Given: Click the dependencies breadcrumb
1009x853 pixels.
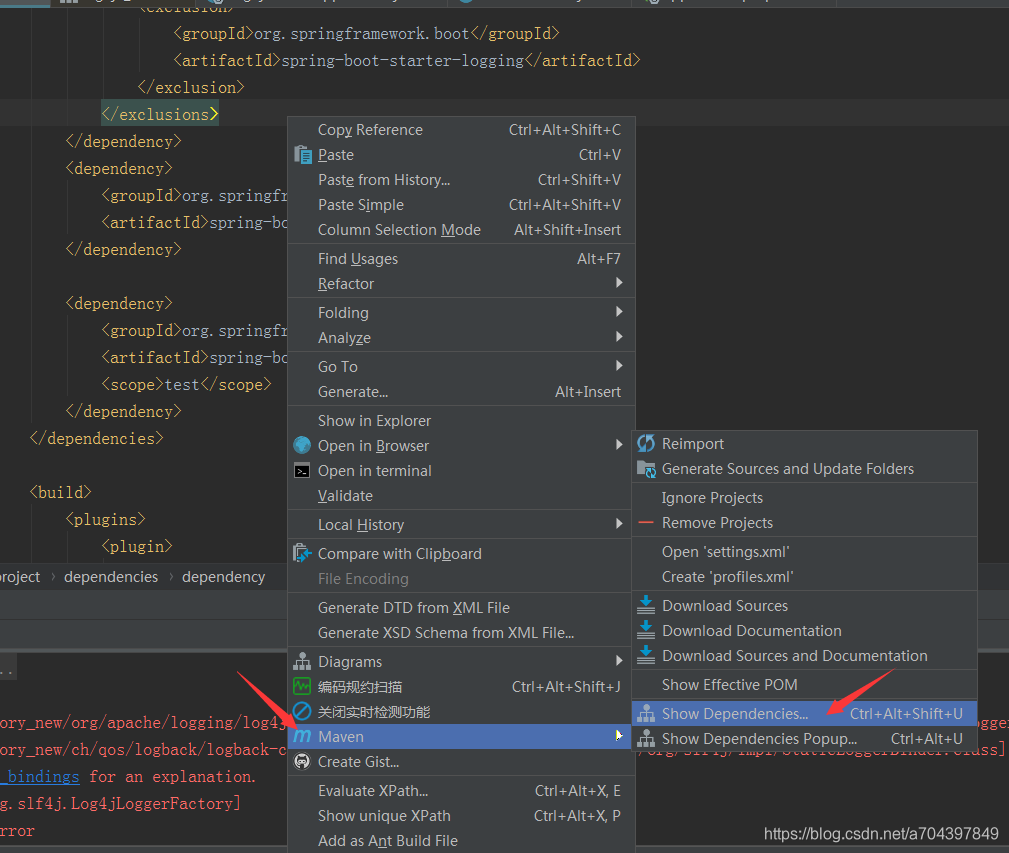Looking at the screenshot, I should (111, 577).
